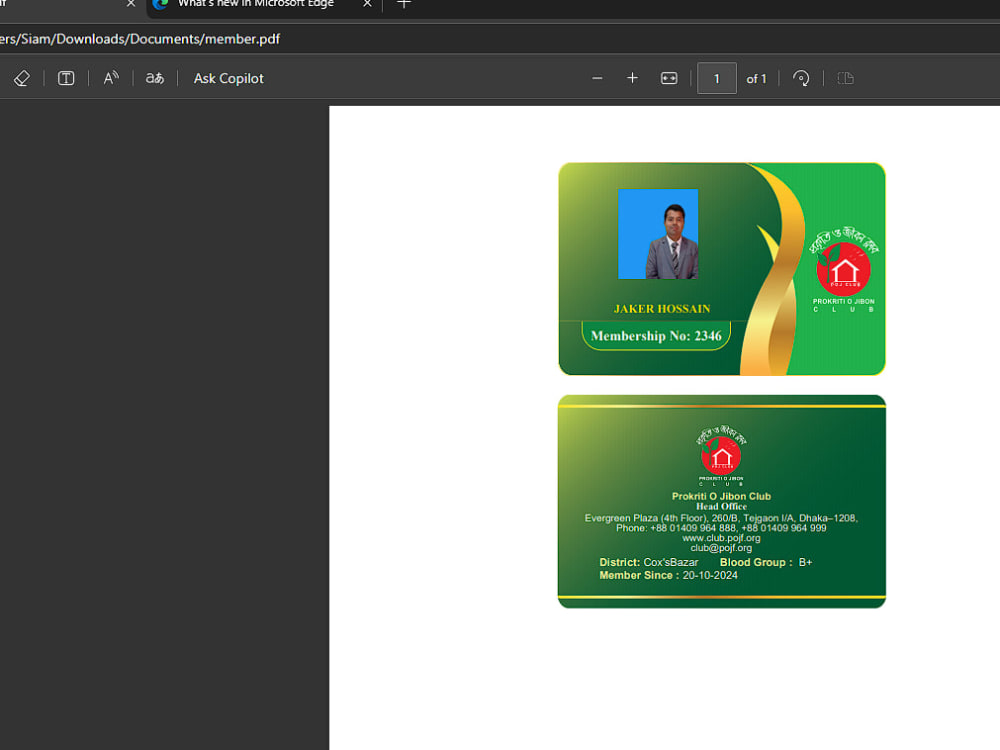Switch to What's new in Microsoft Edge tab
This screenshot has width=1000, height=750.
(x=256, y=4)
